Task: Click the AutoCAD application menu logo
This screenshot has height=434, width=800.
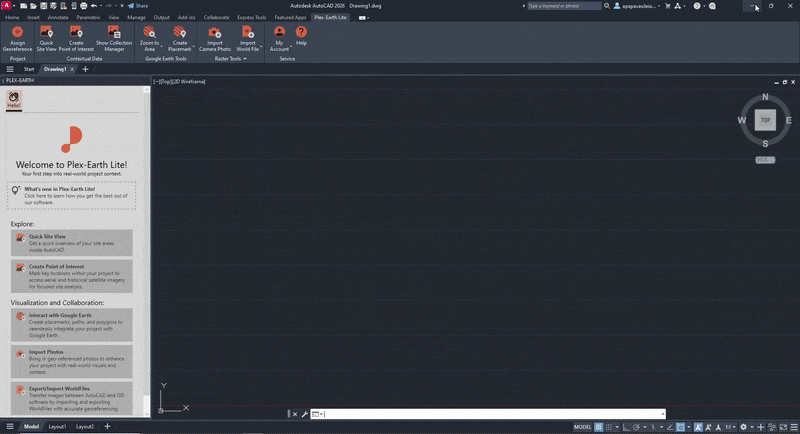Action: coord(6,6)
